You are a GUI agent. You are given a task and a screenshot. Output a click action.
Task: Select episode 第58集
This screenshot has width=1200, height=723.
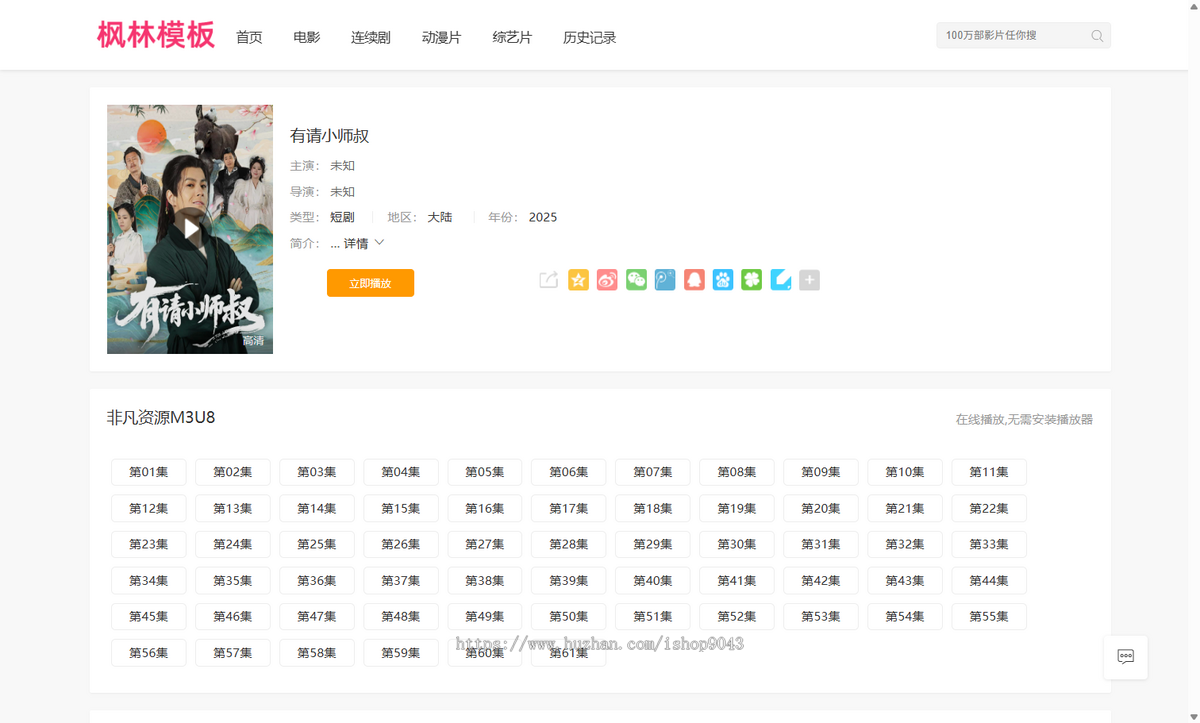click(x=317, y=652)
